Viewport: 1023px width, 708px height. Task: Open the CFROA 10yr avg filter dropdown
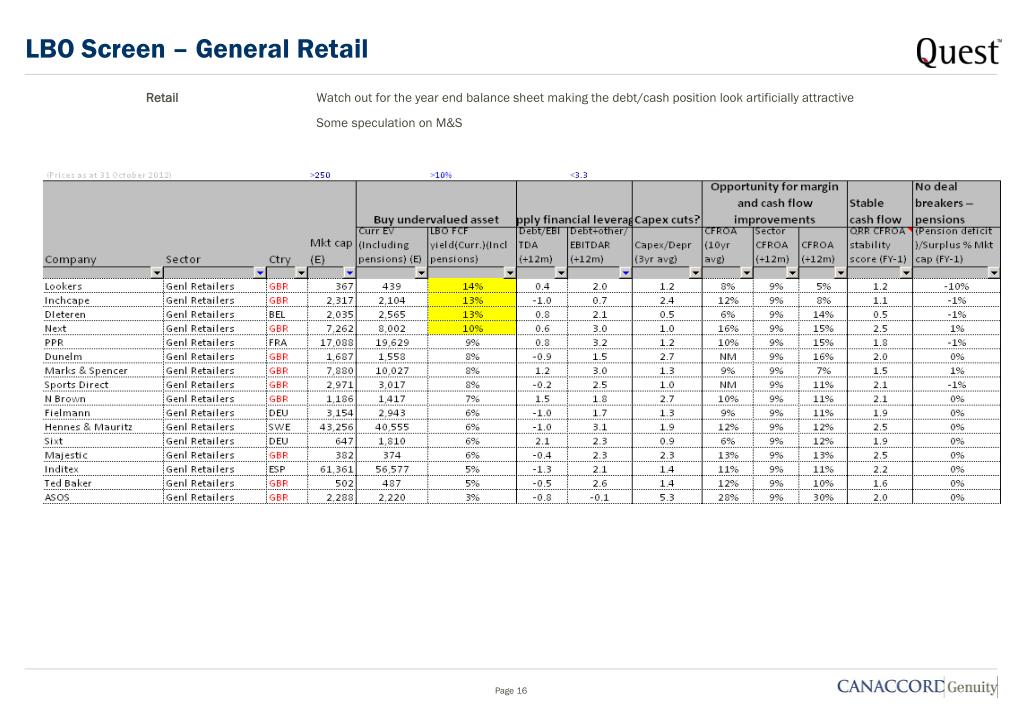[746, 272]
